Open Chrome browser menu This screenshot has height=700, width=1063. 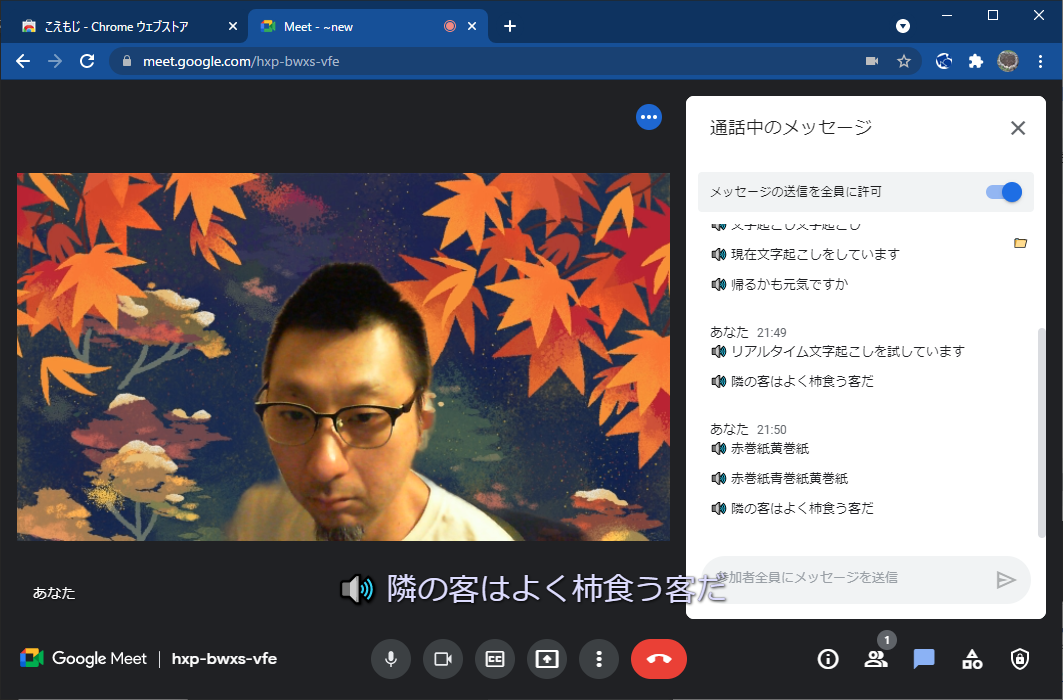tap(1043, 61)
